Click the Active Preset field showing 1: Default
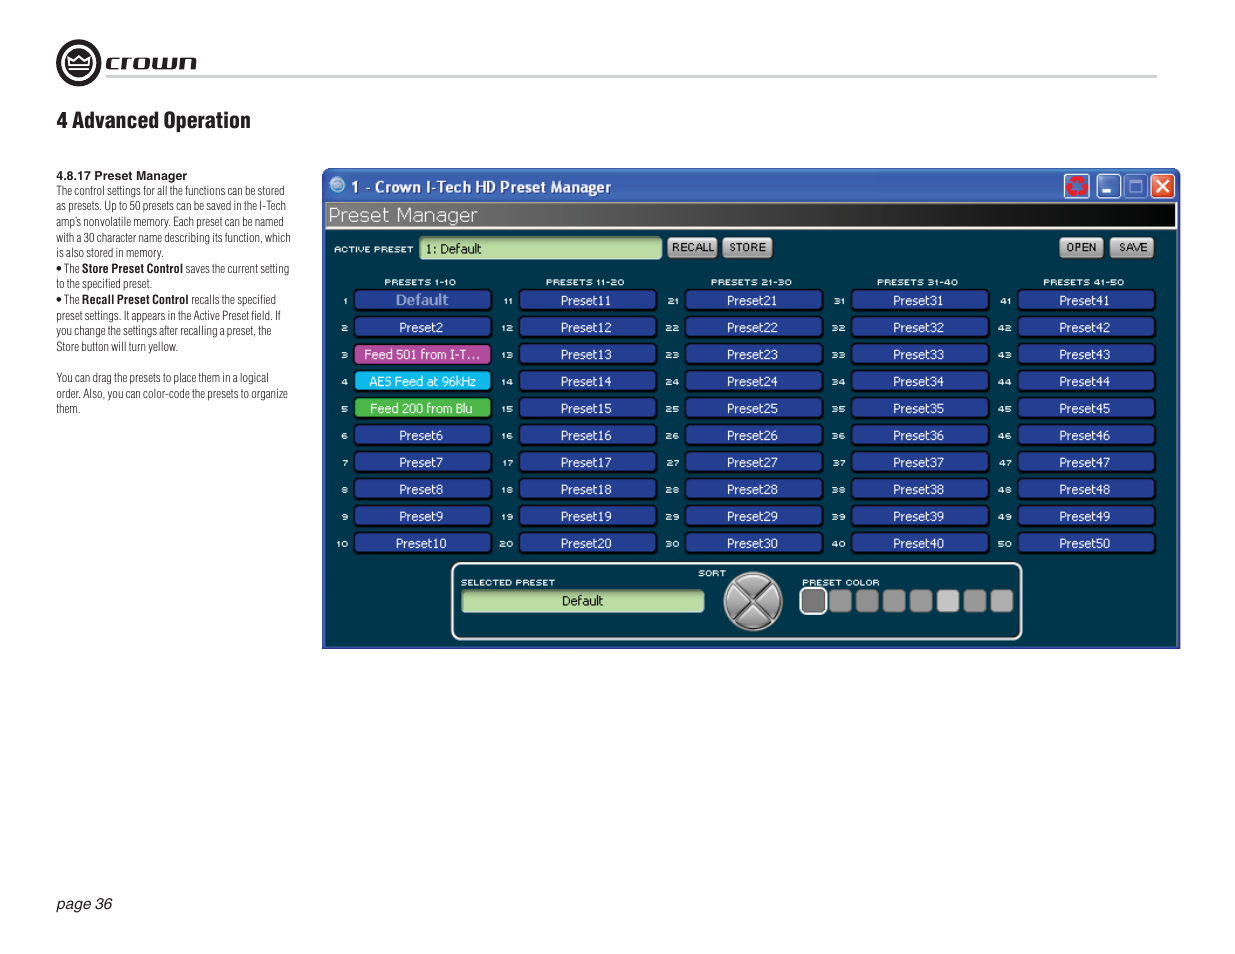The width and height of the screenshot is (1235, 954). click(x=541, y=248)
